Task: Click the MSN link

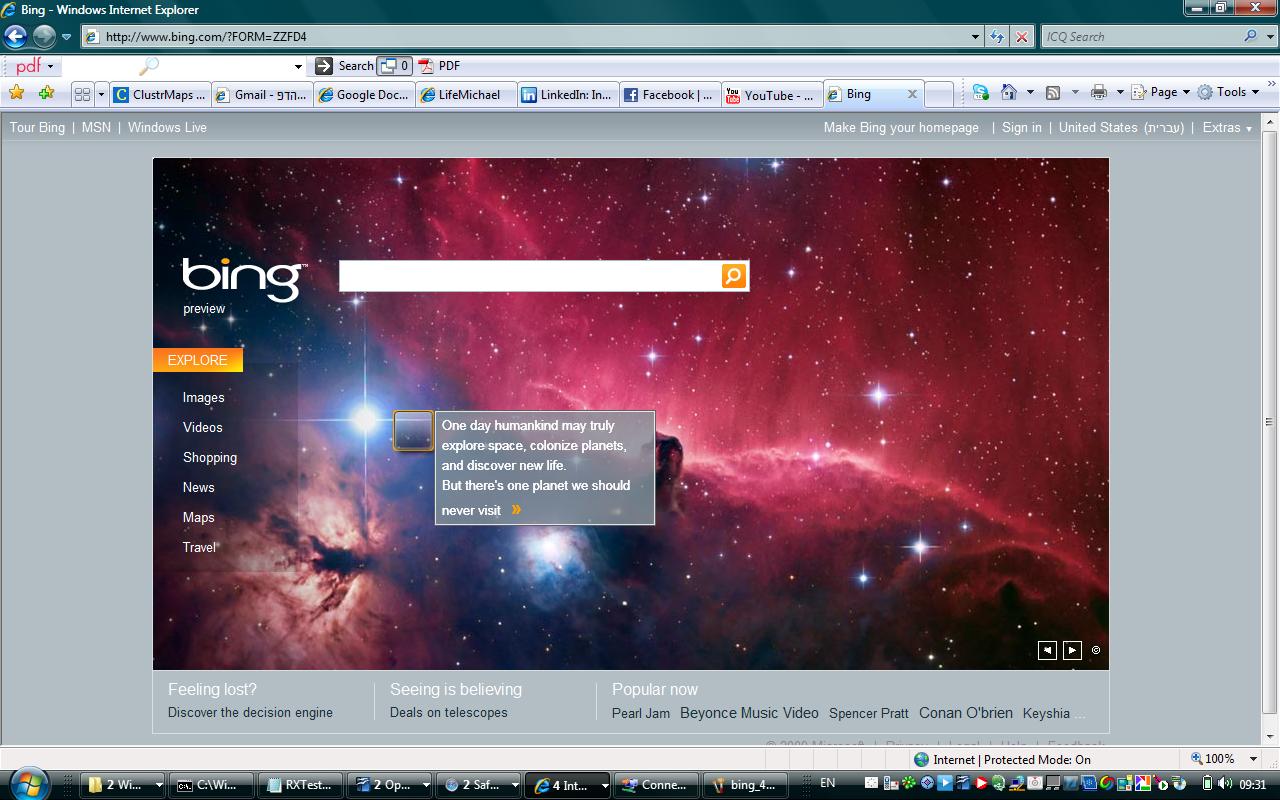Action: tap(96, 127)
